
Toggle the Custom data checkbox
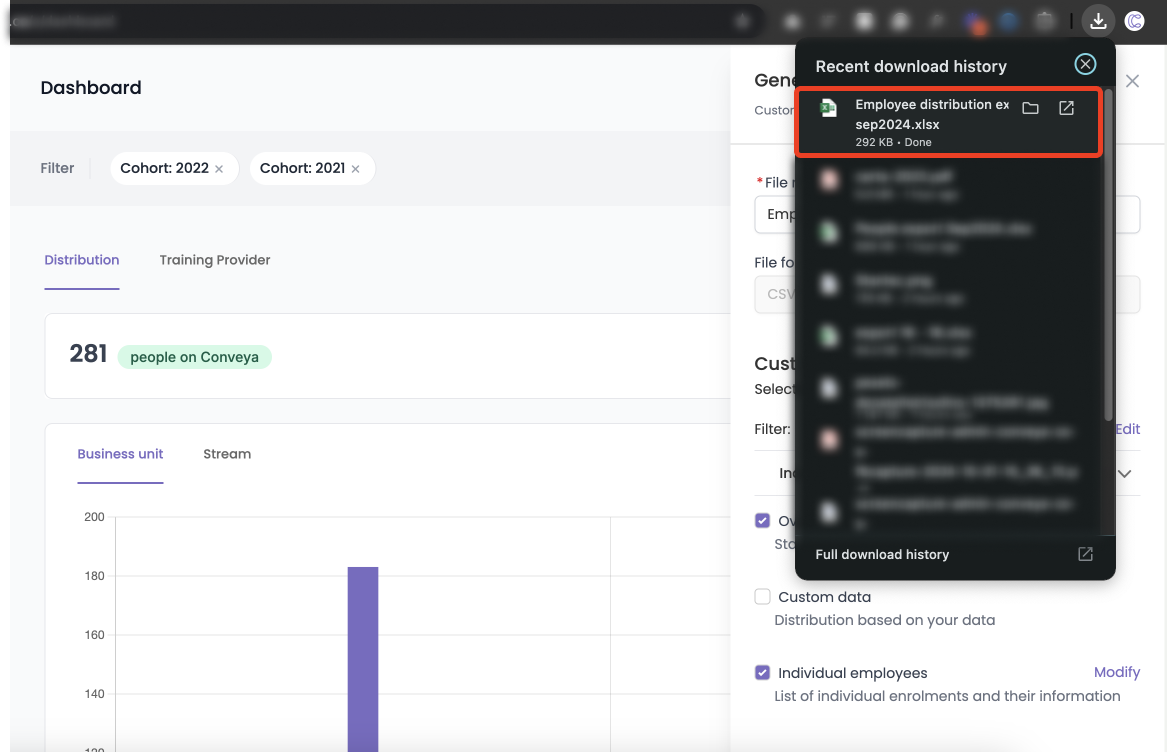(x=762, y=596)
